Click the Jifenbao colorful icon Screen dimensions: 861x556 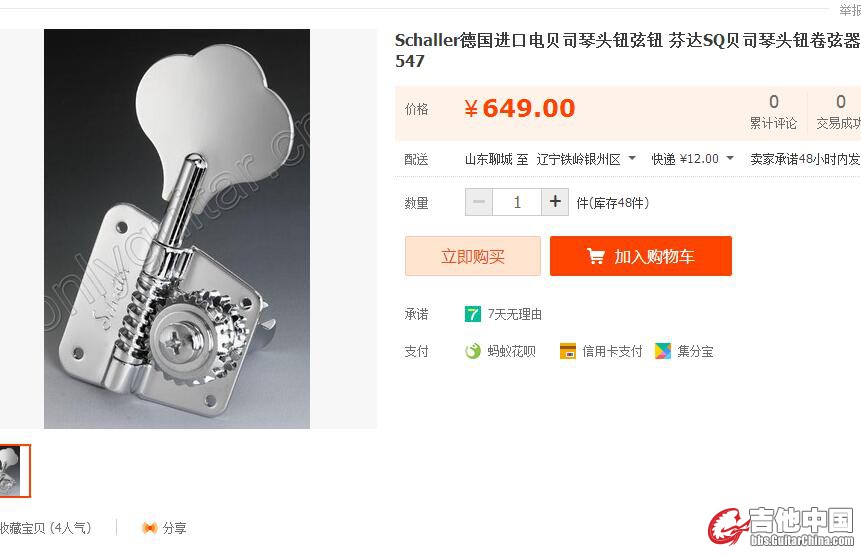663,351
